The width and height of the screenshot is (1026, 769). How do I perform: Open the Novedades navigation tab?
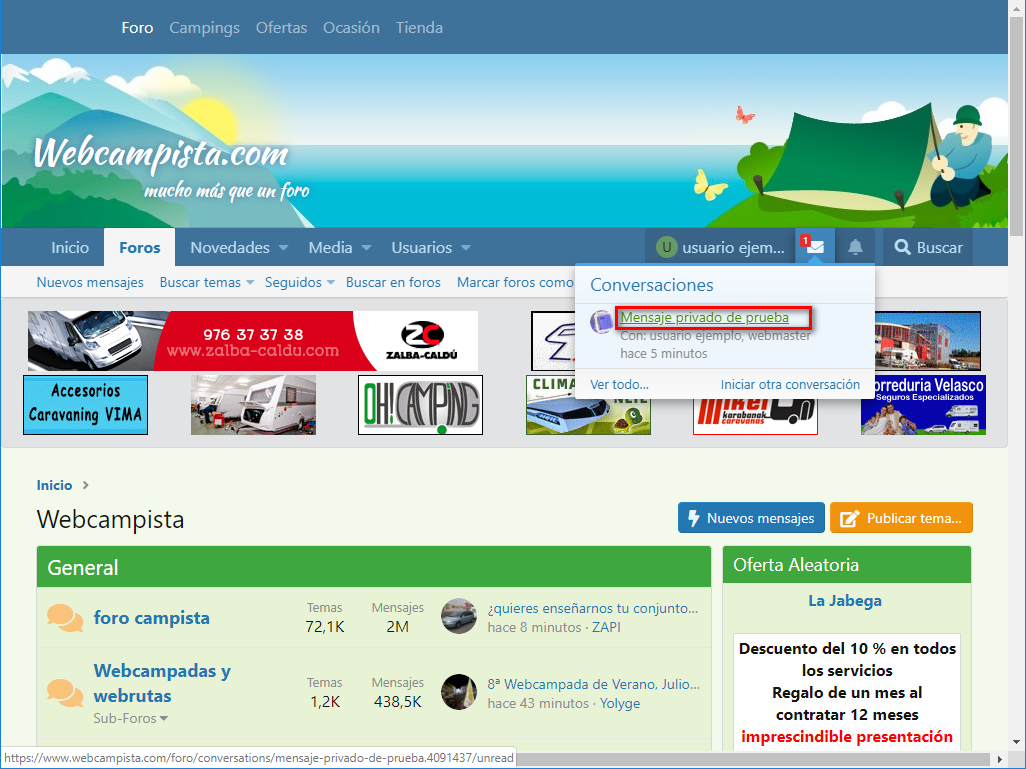[230, 247]
